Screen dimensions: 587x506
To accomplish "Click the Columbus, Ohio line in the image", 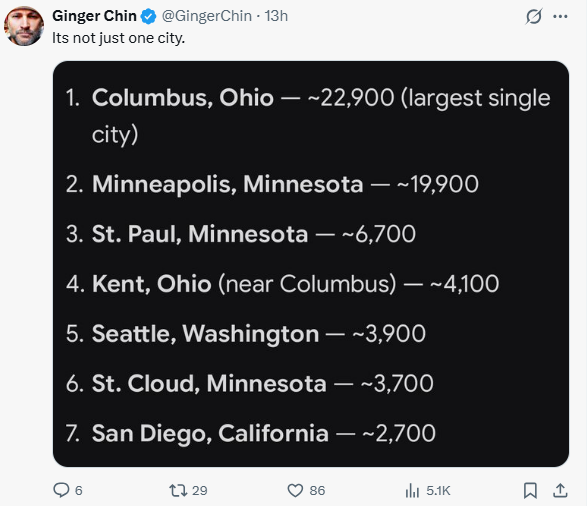I will tap(308, 116).
